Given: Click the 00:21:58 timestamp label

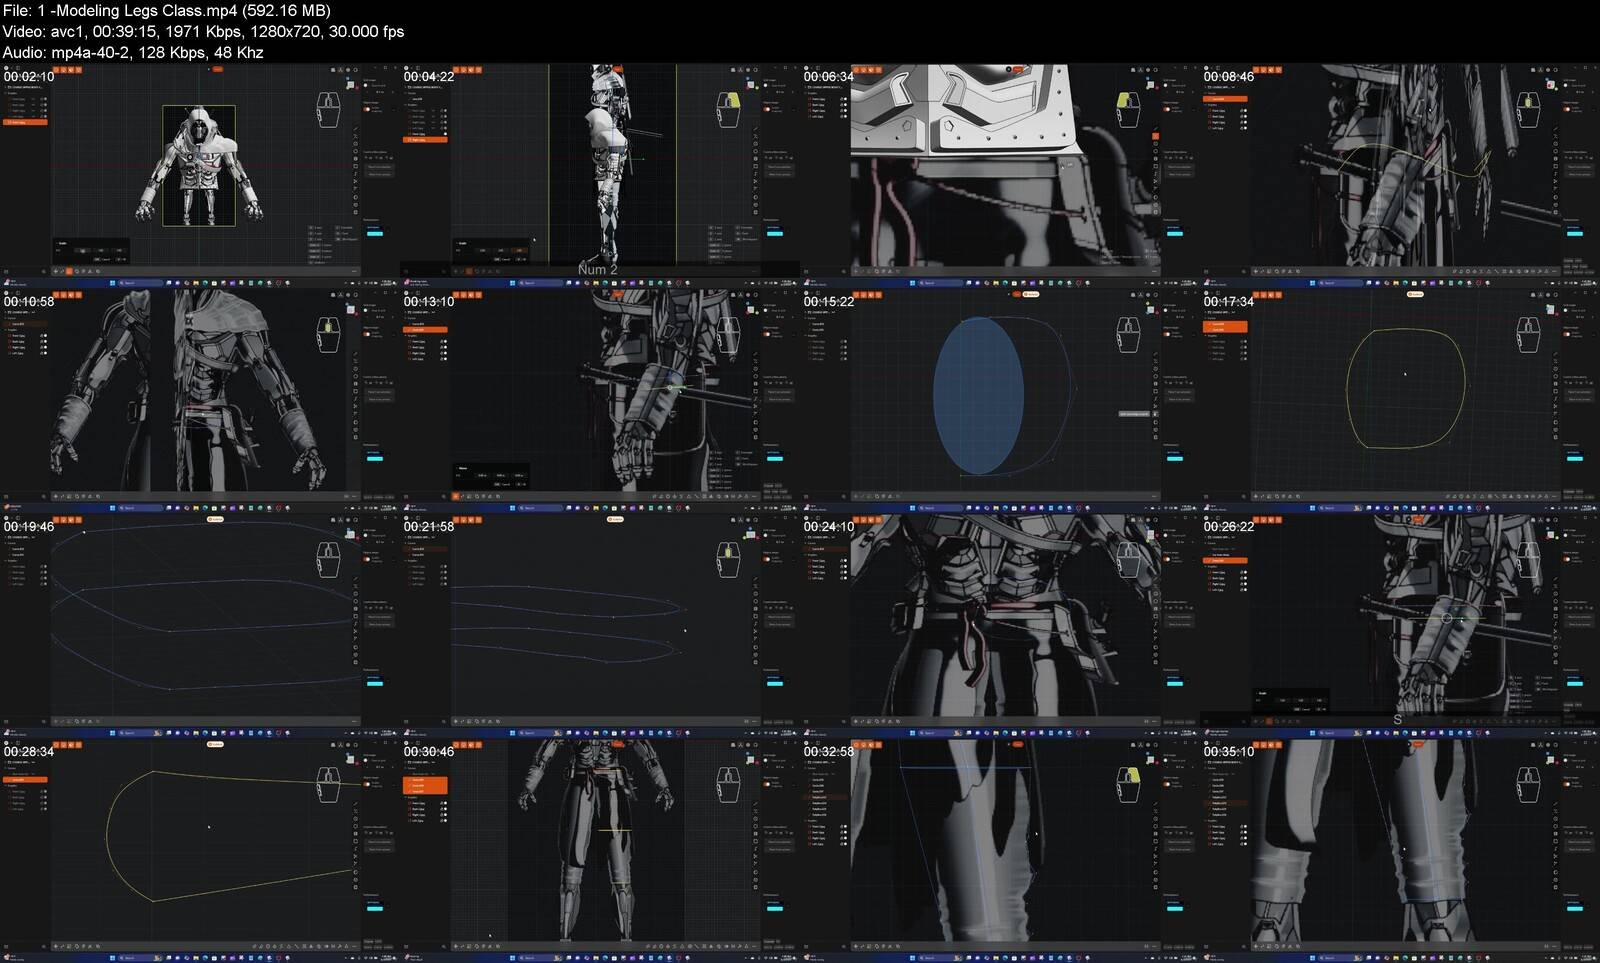Looking at the screenshot, I should click(x=429, y=526).
